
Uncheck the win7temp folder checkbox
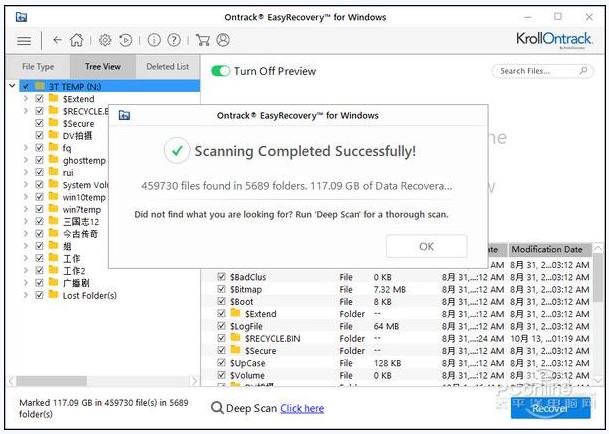39,209
